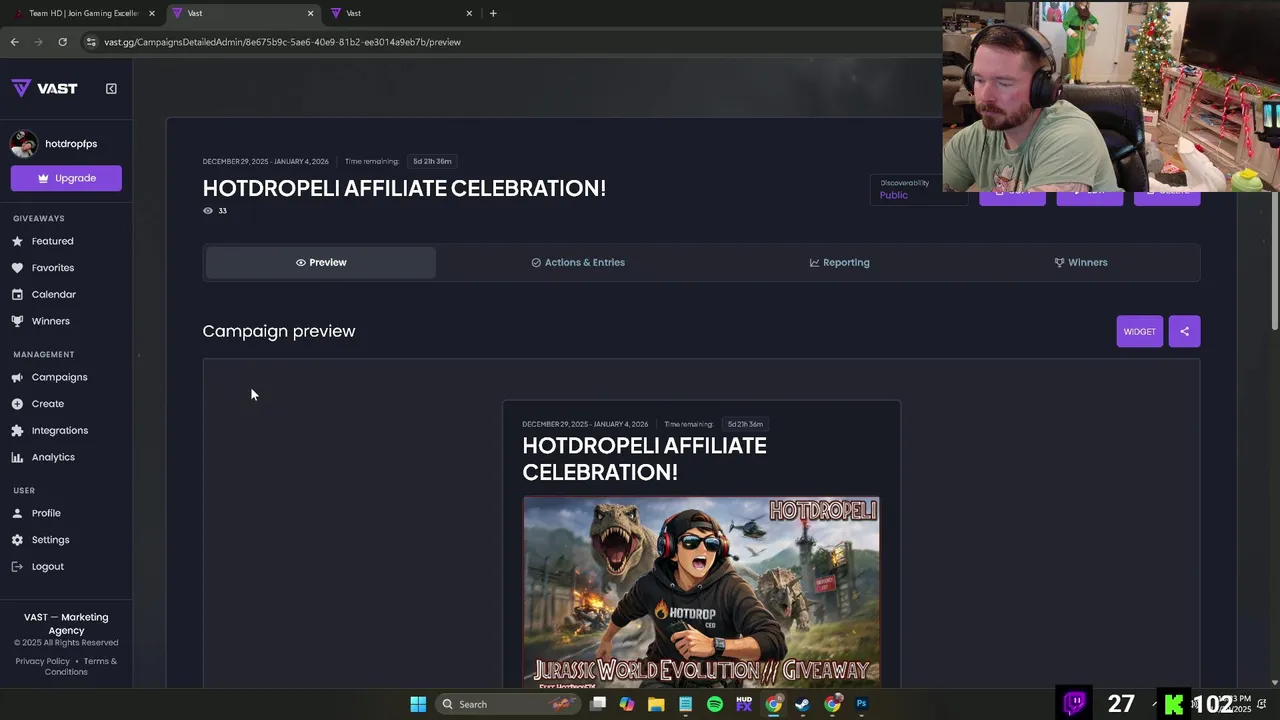
Task: Switch to the Winners tab
Action: (1081, 262)
